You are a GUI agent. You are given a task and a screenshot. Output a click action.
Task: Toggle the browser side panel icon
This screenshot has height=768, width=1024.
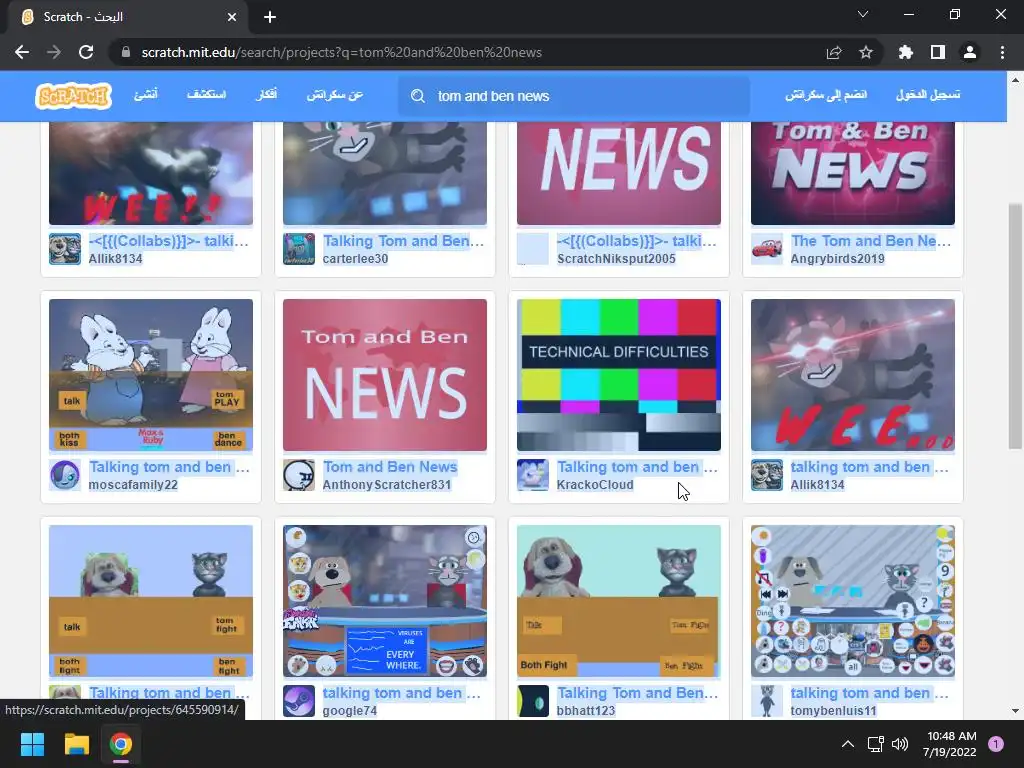click(938, 52)
